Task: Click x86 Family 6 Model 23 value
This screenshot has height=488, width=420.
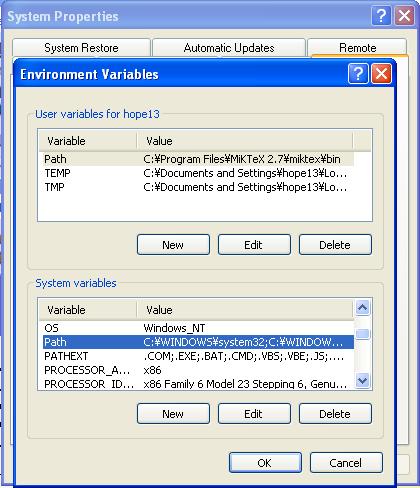Action: [x=245, y=384]
